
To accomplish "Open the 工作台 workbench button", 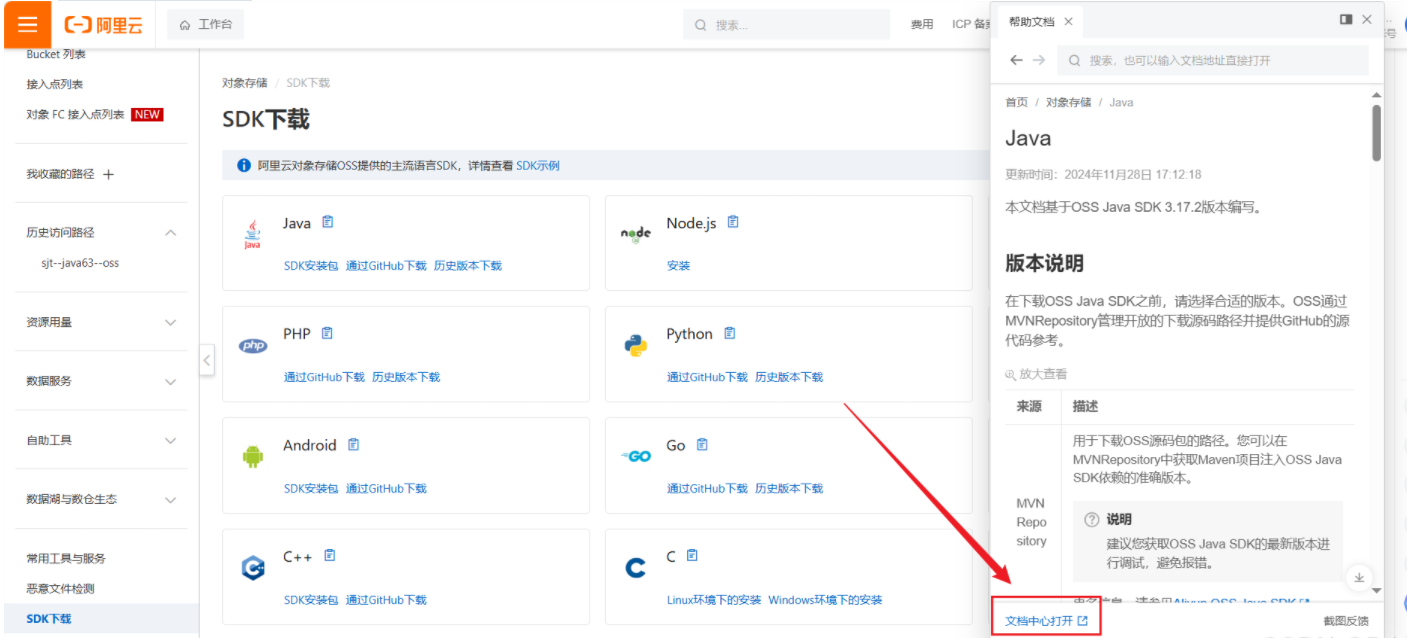I will (x=205, y=24).
